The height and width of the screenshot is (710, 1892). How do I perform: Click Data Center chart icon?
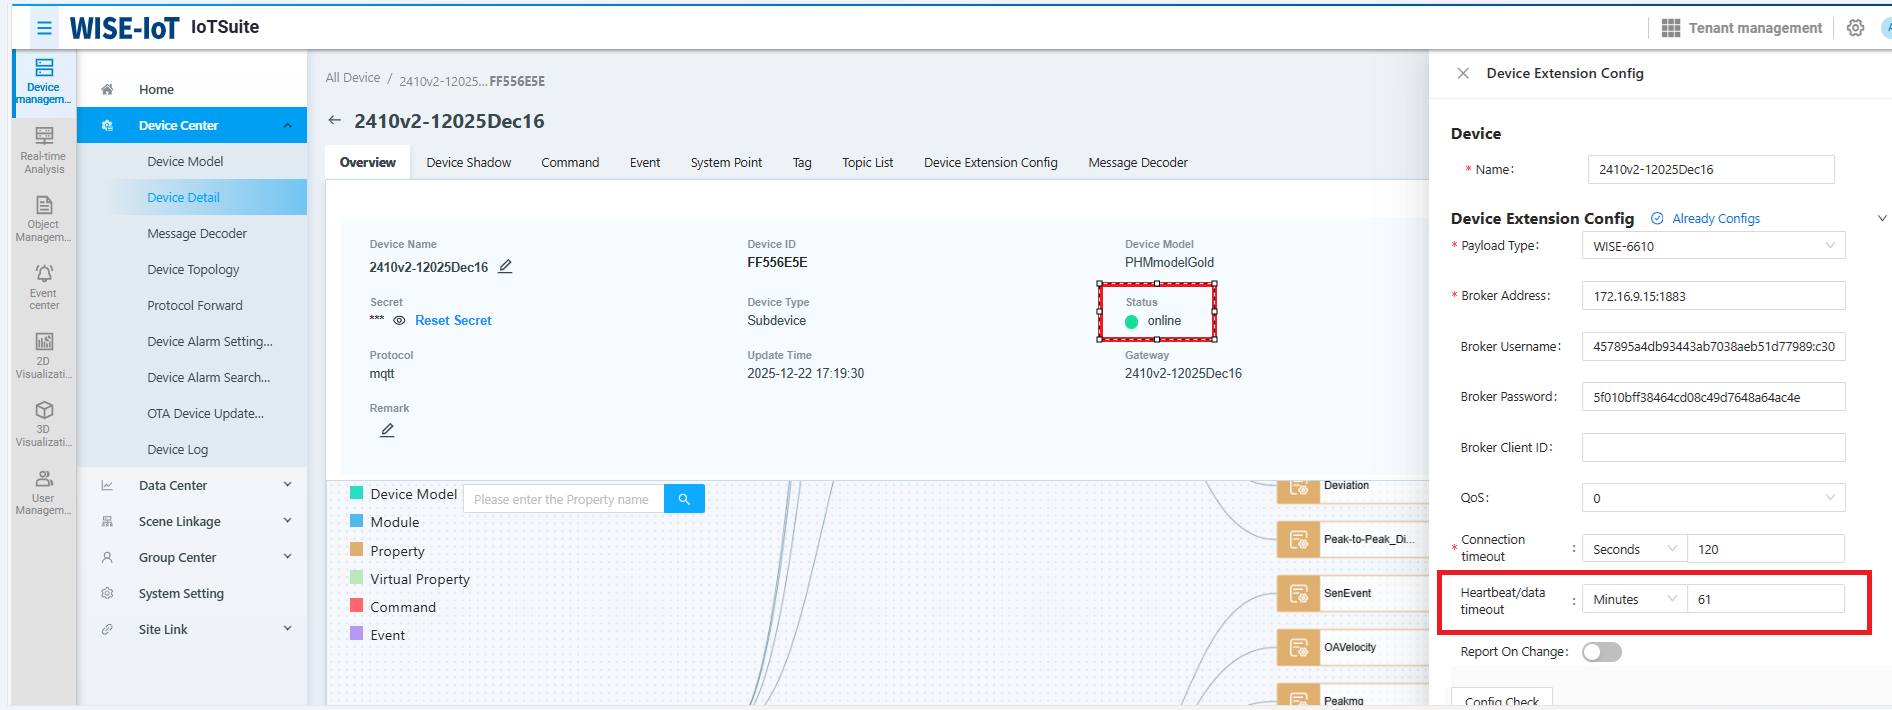click(107, 485)
